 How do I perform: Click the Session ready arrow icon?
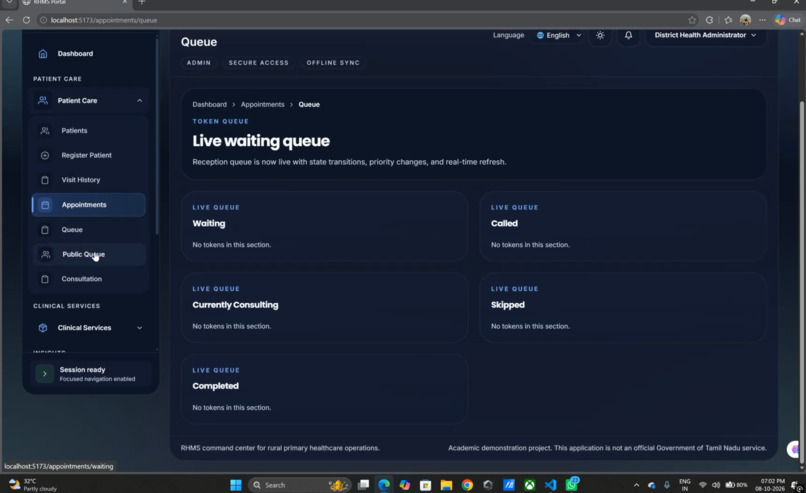(x=45, y=374)
